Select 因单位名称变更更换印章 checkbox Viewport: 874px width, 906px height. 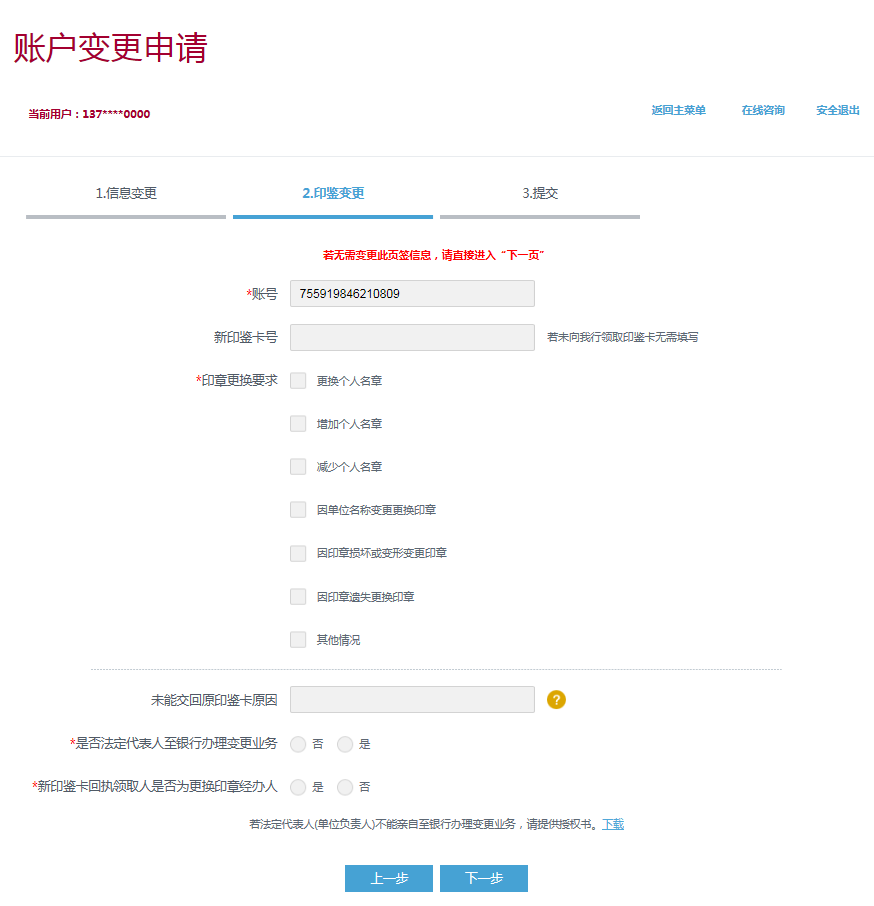point(298,510)
